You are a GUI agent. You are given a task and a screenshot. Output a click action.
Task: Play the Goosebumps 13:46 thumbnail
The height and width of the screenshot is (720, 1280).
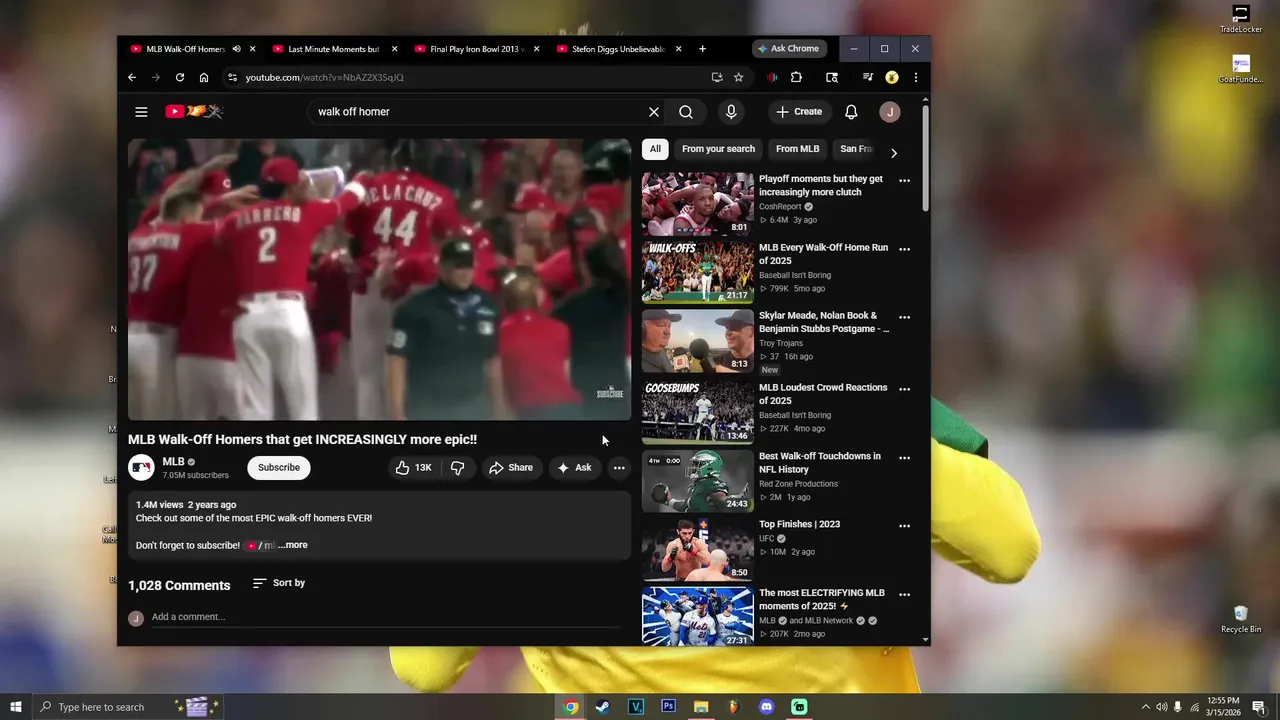(697, 412)
